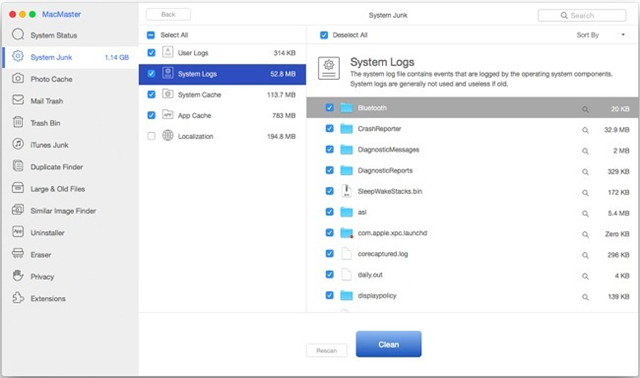Toggle the Deselect All checkbox
The height and width of the screenshot is (378, 640).
pos(324,35)
